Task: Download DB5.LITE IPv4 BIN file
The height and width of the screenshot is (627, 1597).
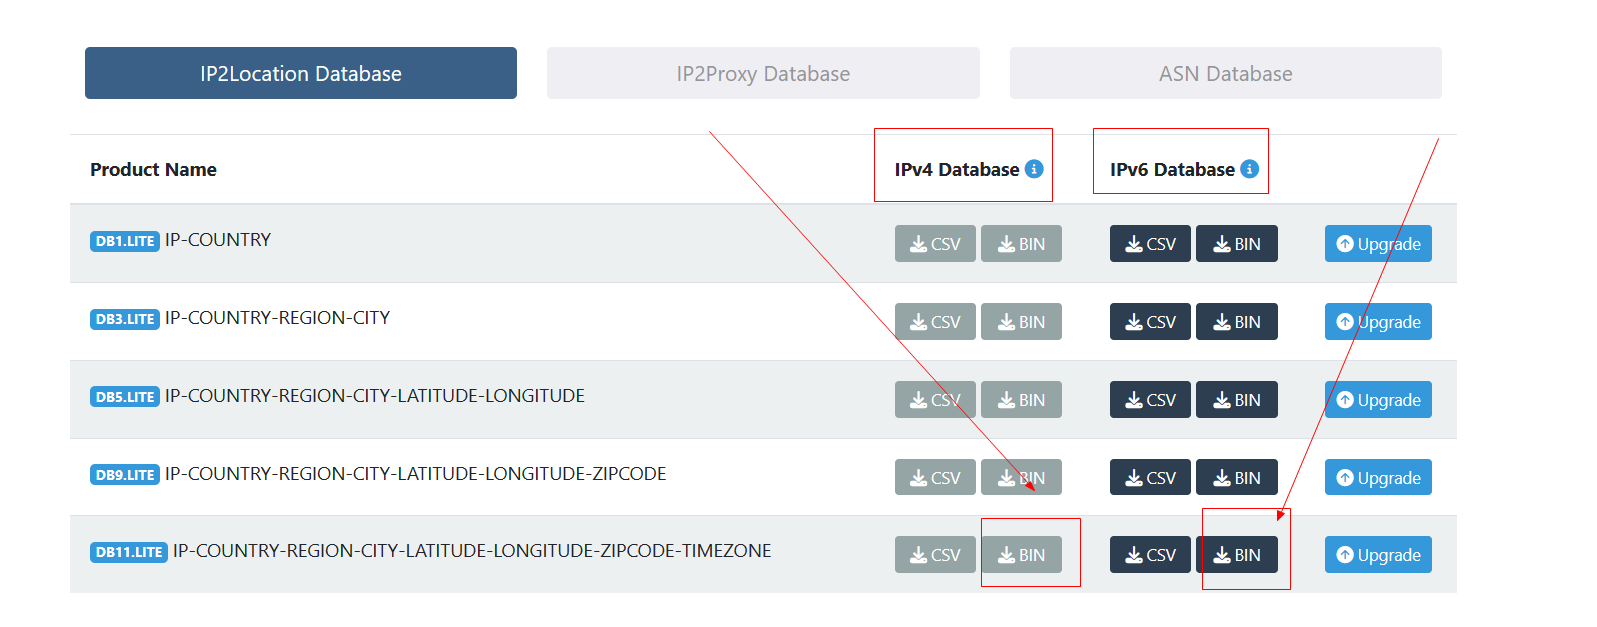Action: (x=1021, y=400)
